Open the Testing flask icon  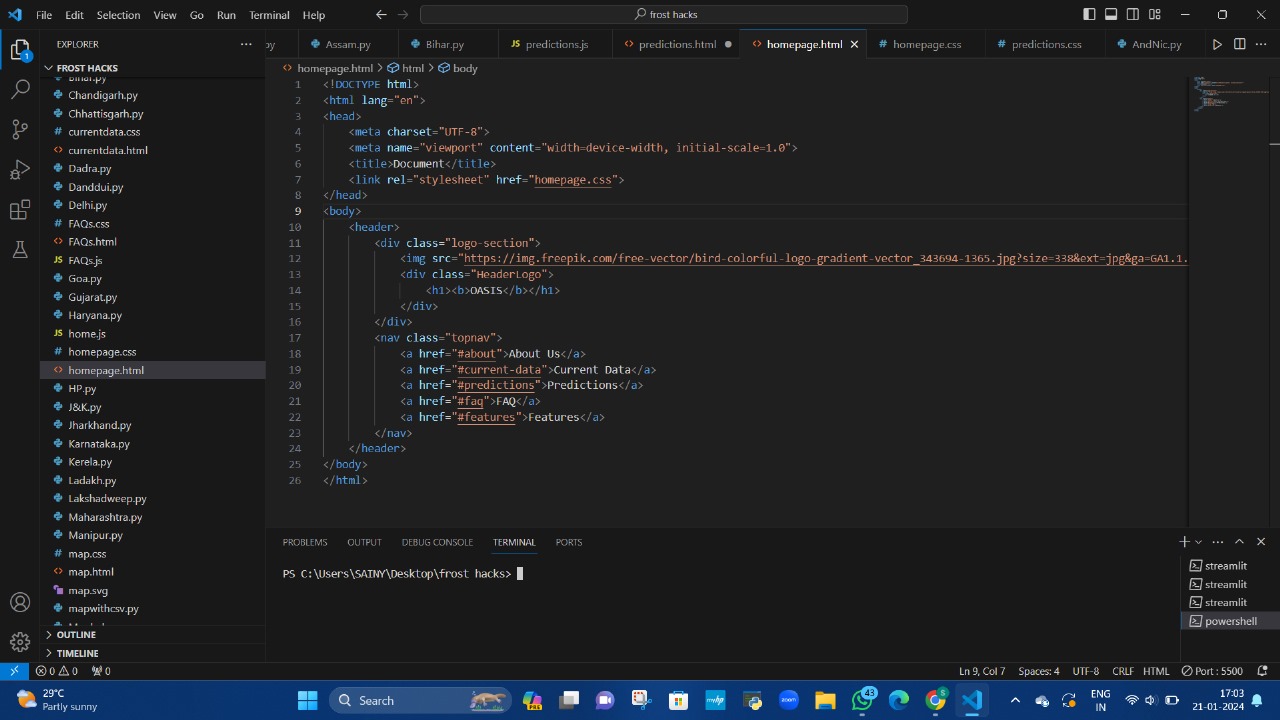pyautogui.click(x=20, y=250)
